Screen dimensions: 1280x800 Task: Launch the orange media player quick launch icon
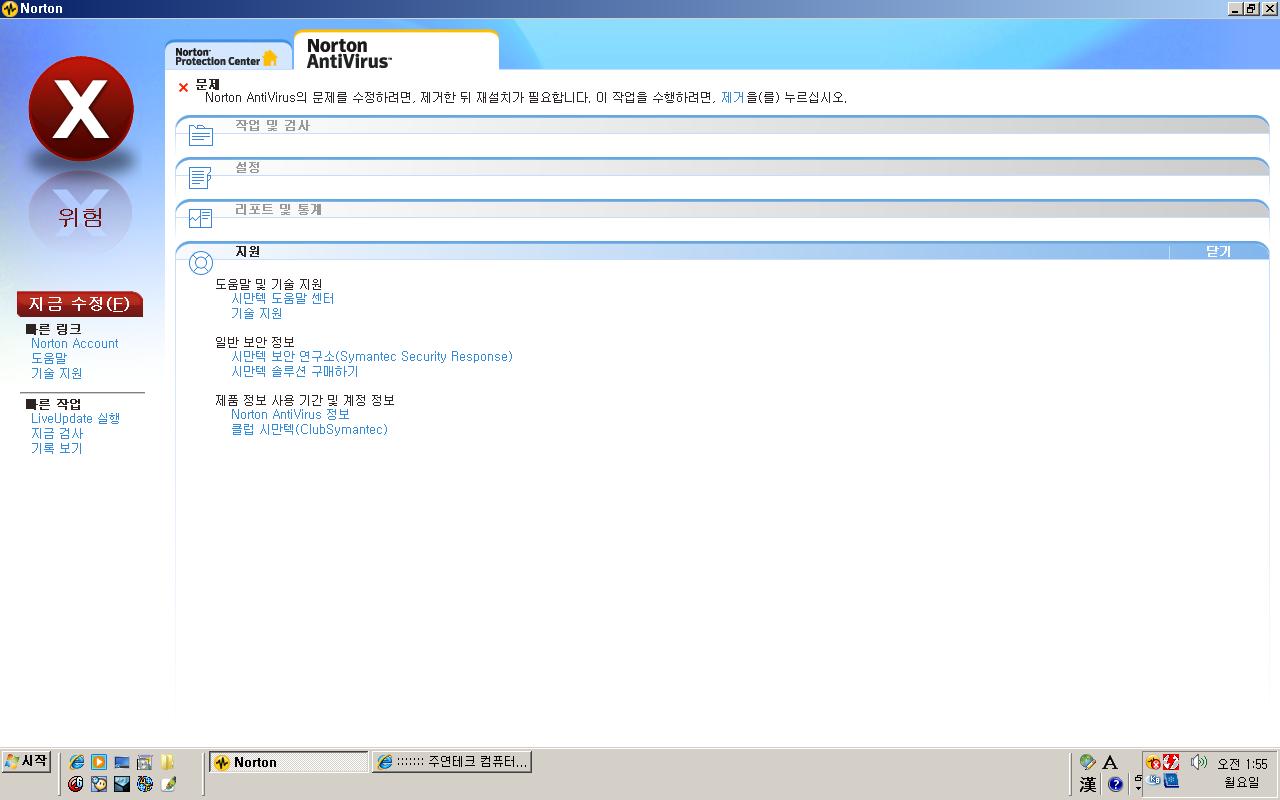pyautogui.click(x=99, y=762)
